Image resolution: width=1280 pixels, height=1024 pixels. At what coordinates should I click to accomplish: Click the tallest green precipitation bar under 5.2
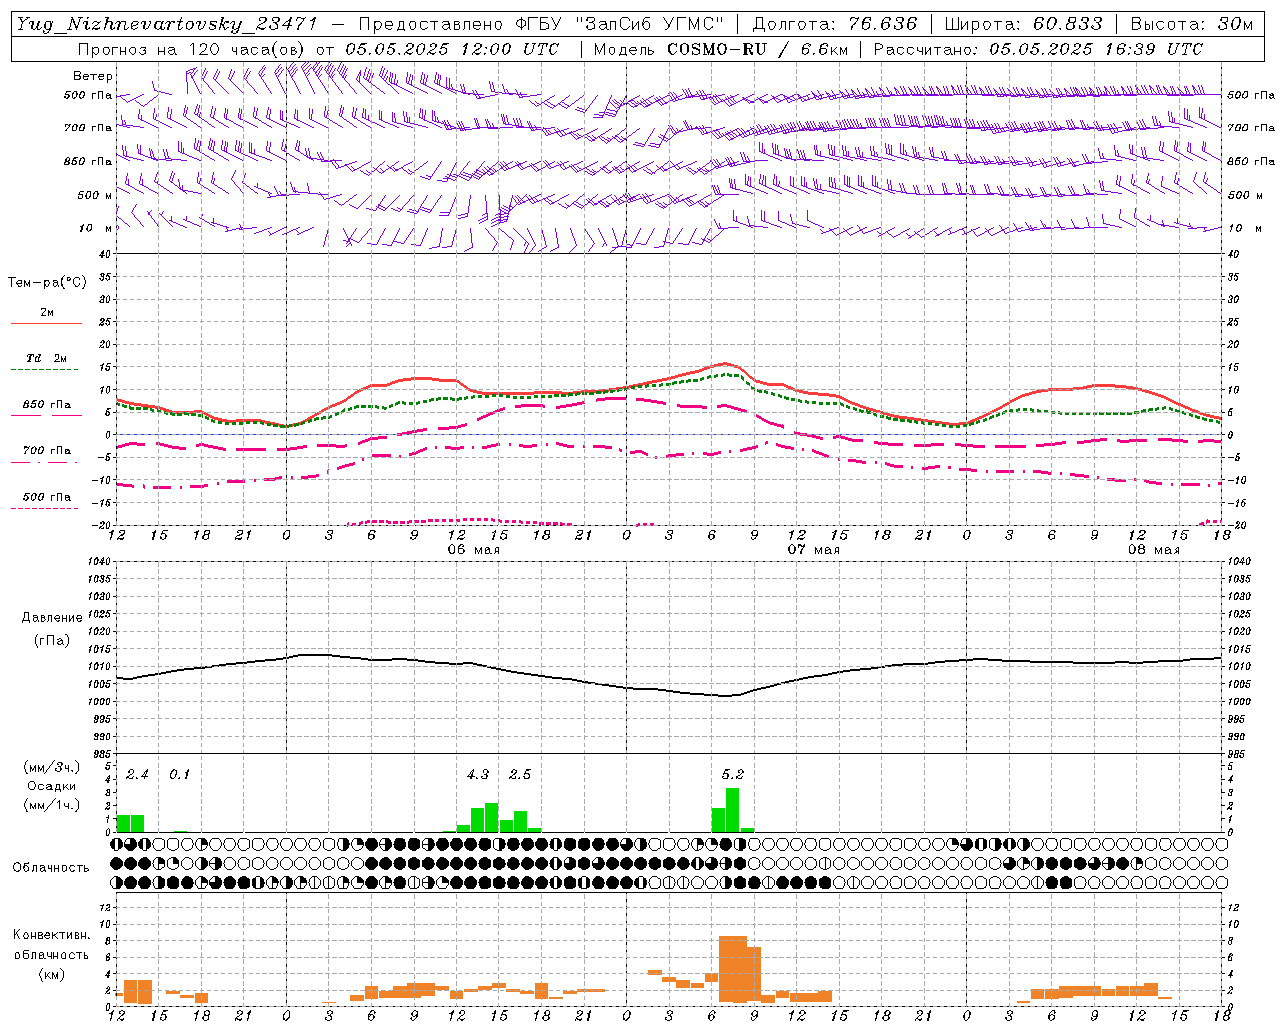[732, 810]
